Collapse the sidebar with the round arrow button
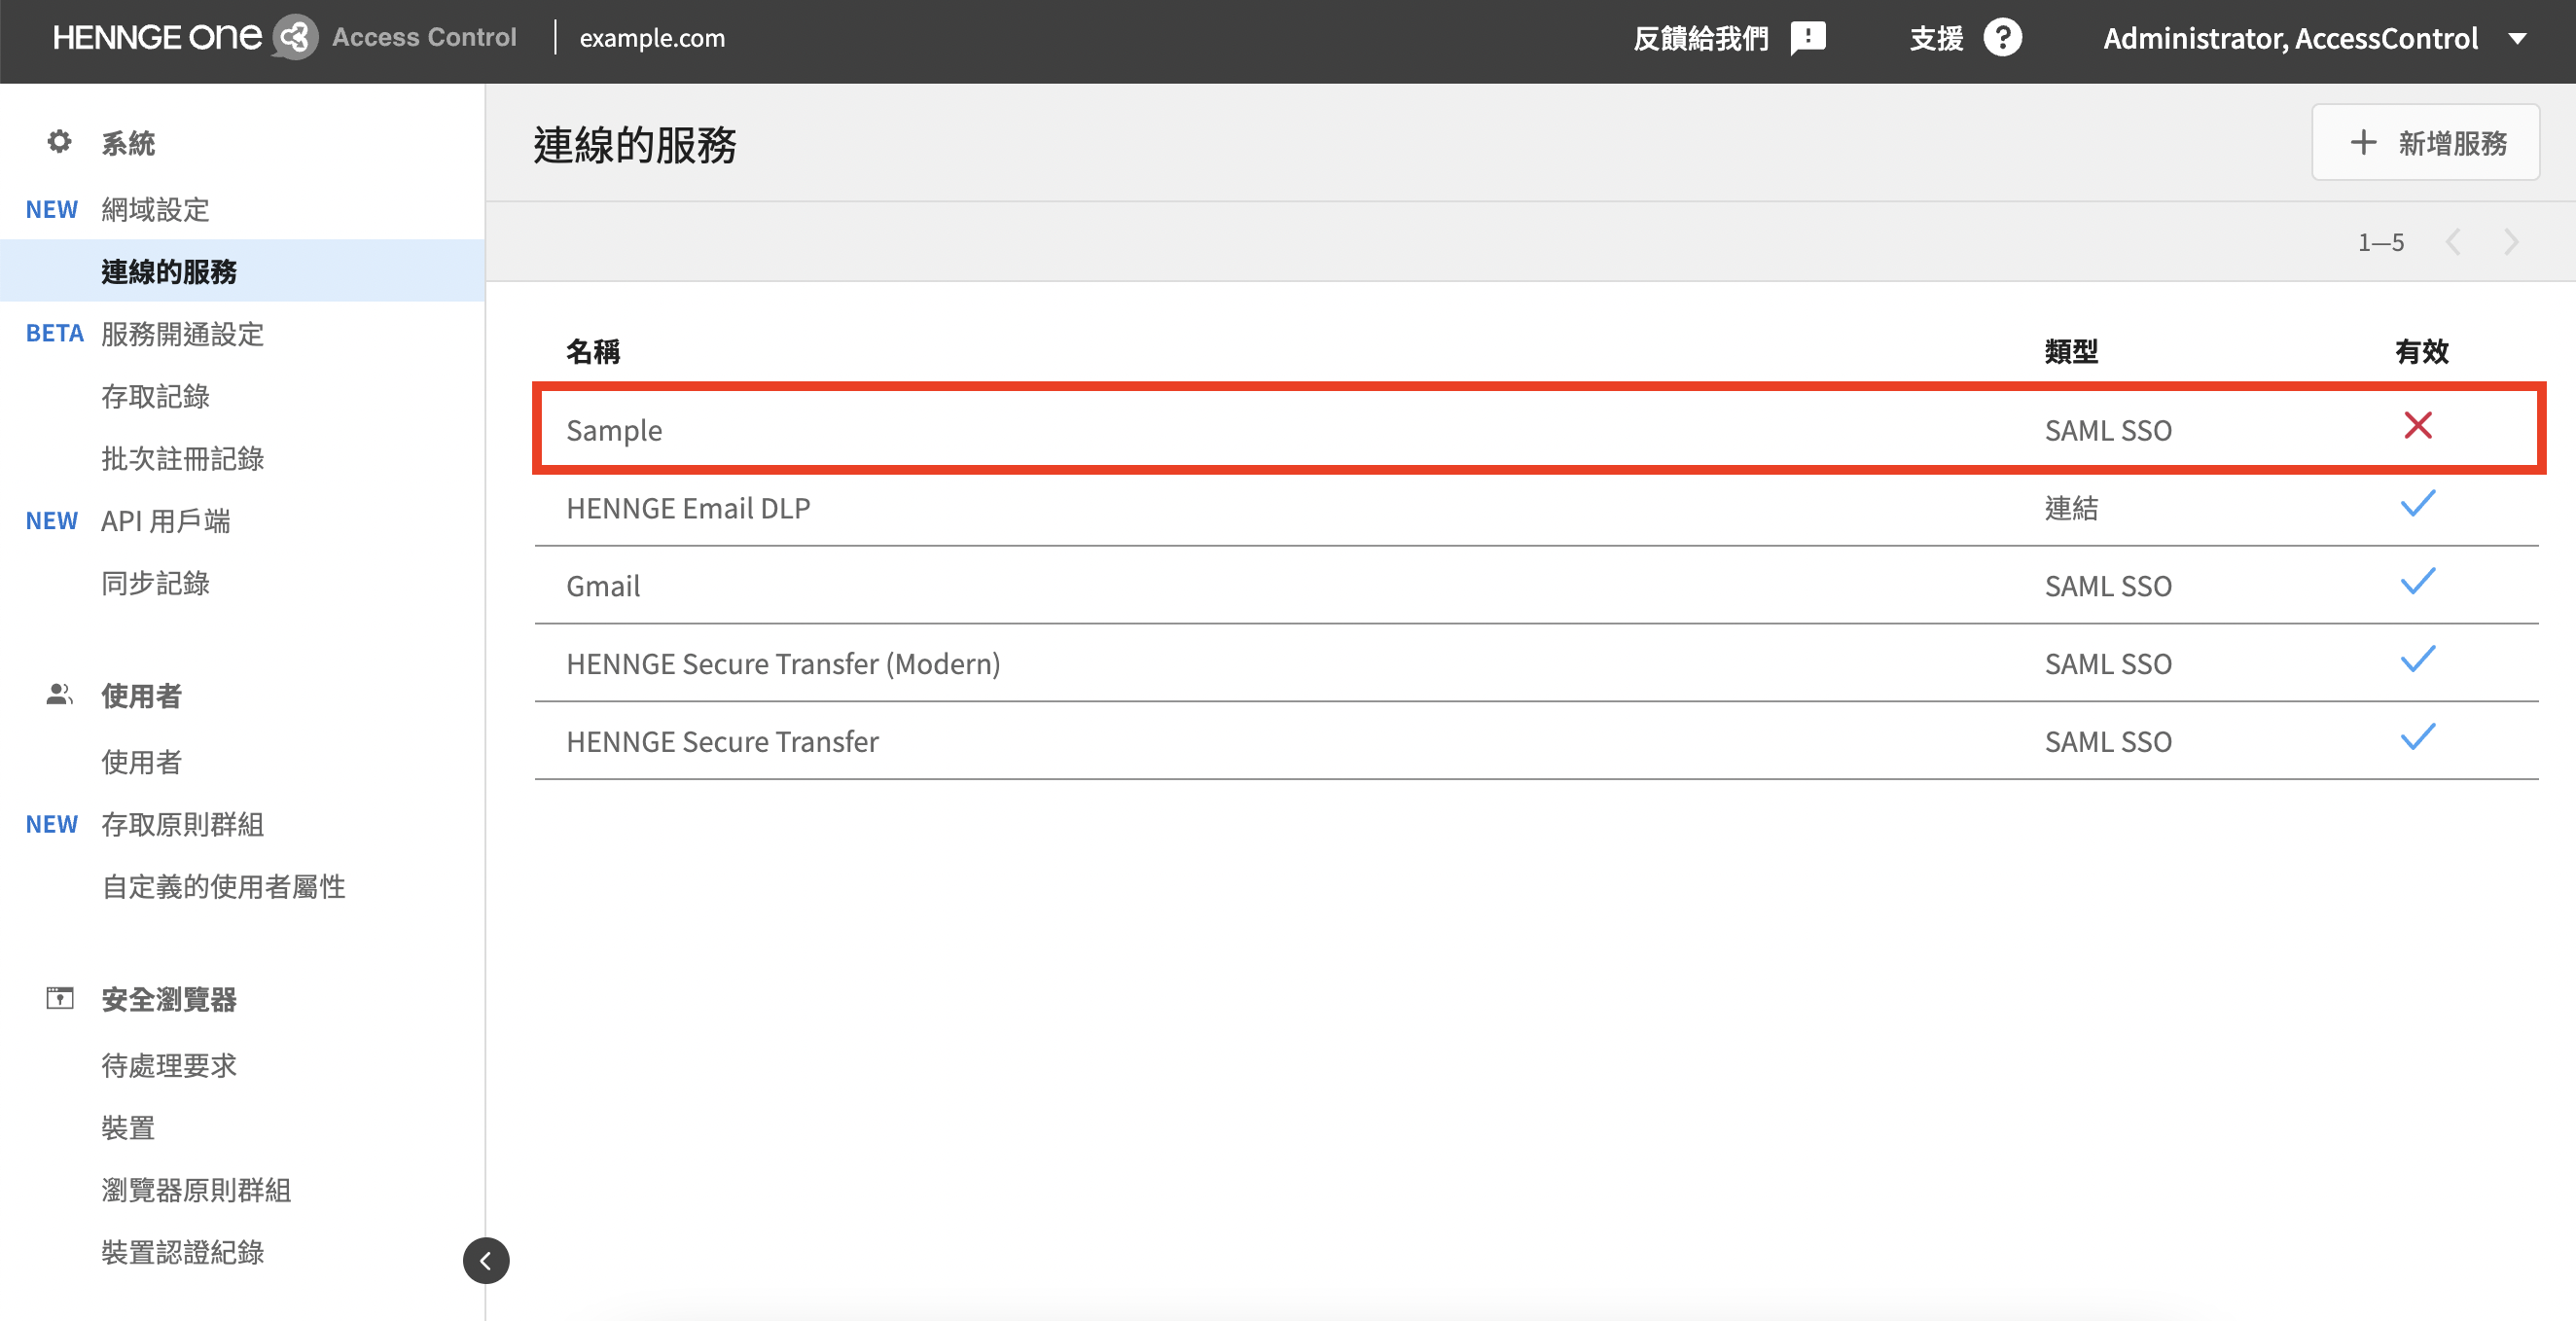Viewport: 2576px width, 1321px height. [x=486, y=1260]
